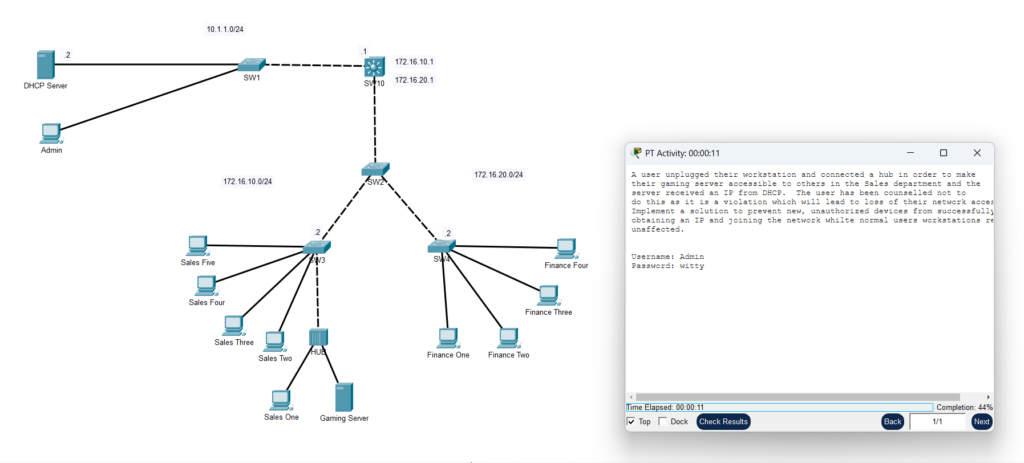This screenshot has height=463, width=1024.
Task: Click the page number field 1/1
Action: [937, 422]
